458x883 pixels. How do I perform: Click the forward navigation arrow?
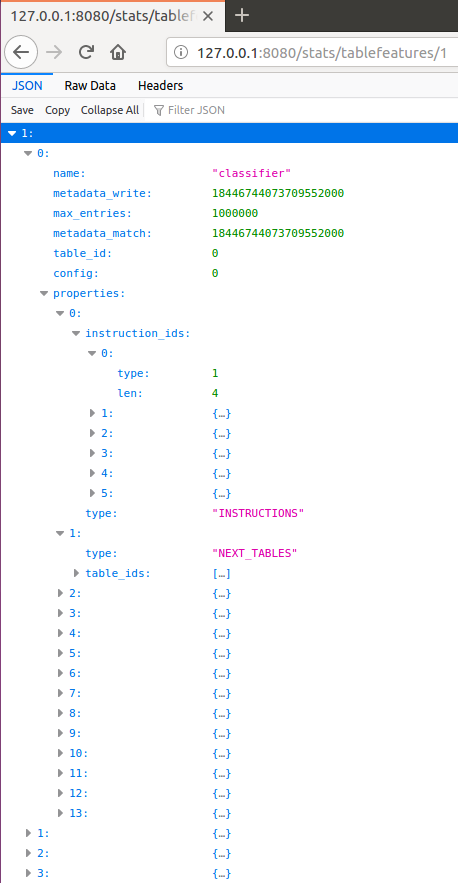(x=54, y=53)
